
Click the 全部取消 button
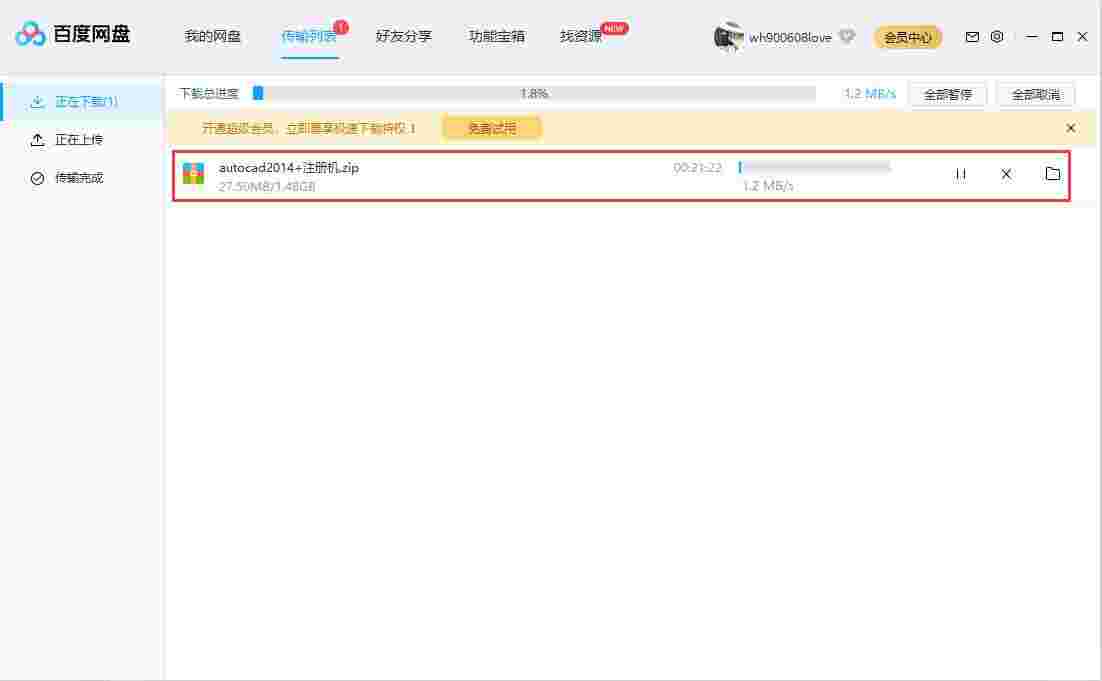pyautogui.click(x=1036, y=94)
